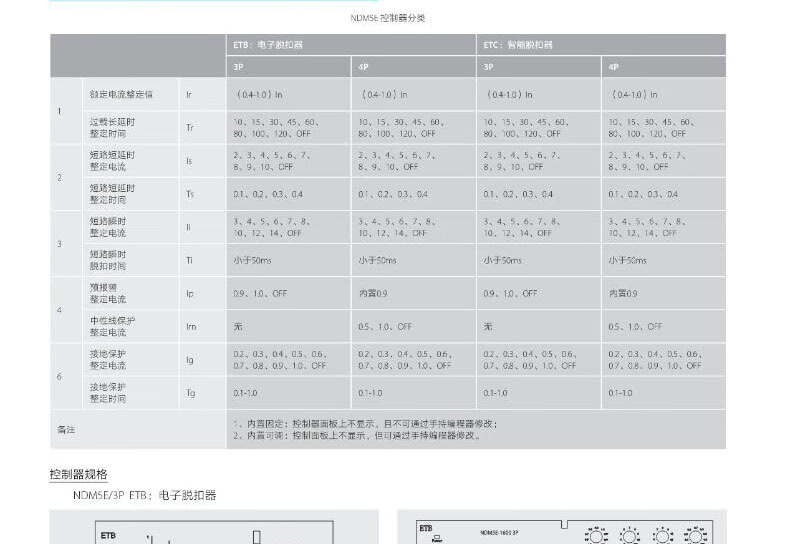The width and height of the screenshot is (790, 544).
Task: Select the ETB：电子脱扣器 table header
Action: coord(267,45)
